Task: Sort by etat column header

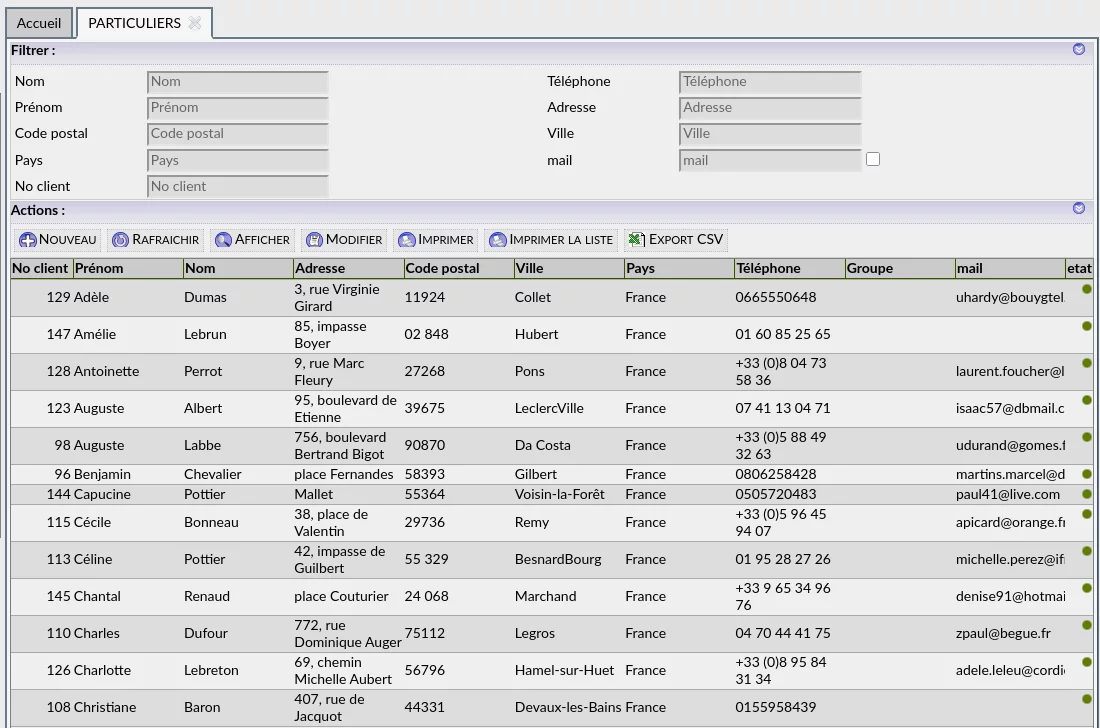Action: point(1079,269)
